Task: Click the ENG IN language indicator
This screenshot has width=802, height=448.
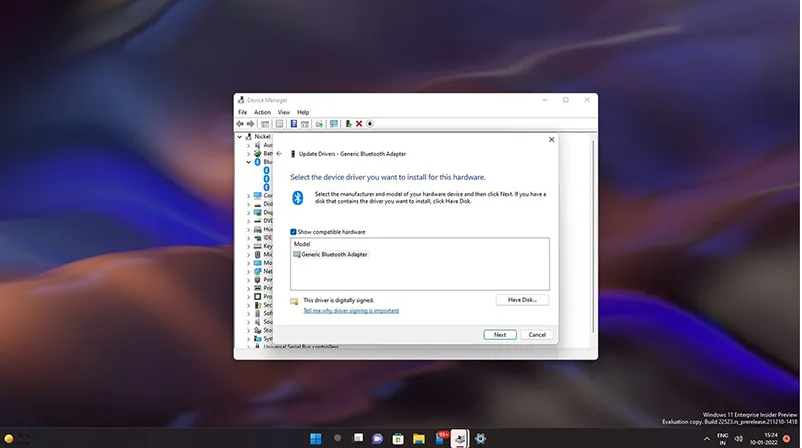Action: click(x=722, y=439)
